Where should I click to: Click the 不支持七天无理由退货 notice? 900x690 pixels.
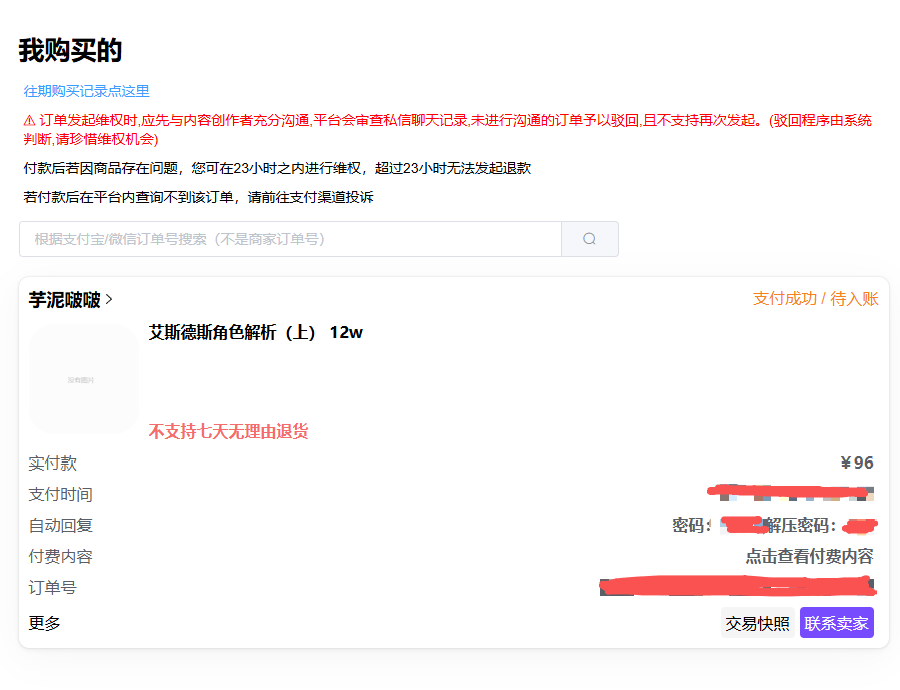tap(228, 431)
